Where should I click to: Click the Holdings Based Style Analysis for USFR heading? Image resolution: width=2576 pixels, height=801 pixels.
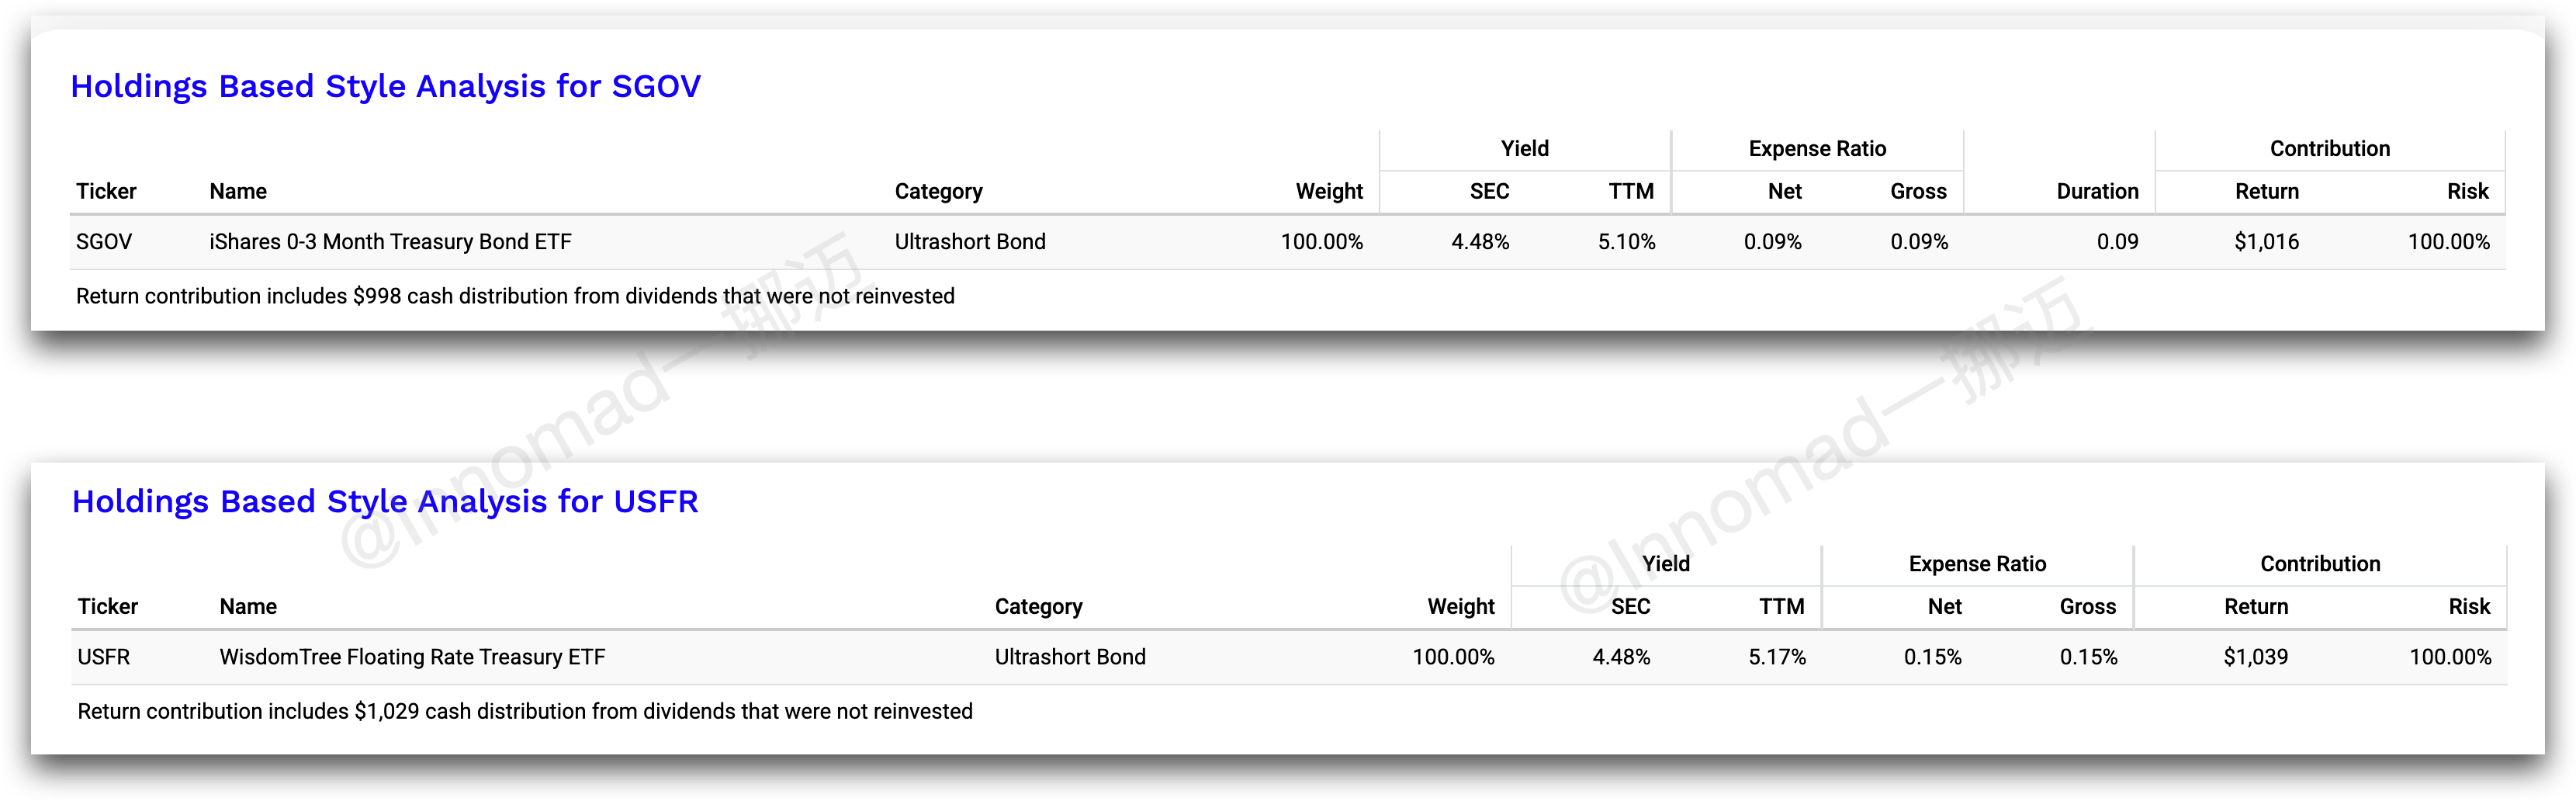pos(385,502)
